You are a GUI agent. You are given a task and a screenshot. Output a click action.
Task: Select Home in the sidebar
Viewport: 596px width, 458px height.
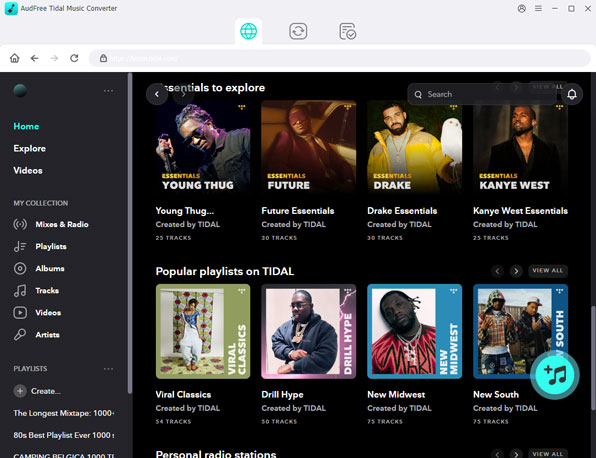26,126
